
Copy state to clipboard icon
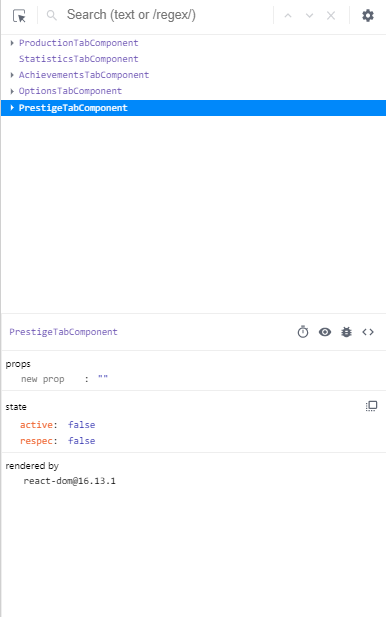click(371, 406)
